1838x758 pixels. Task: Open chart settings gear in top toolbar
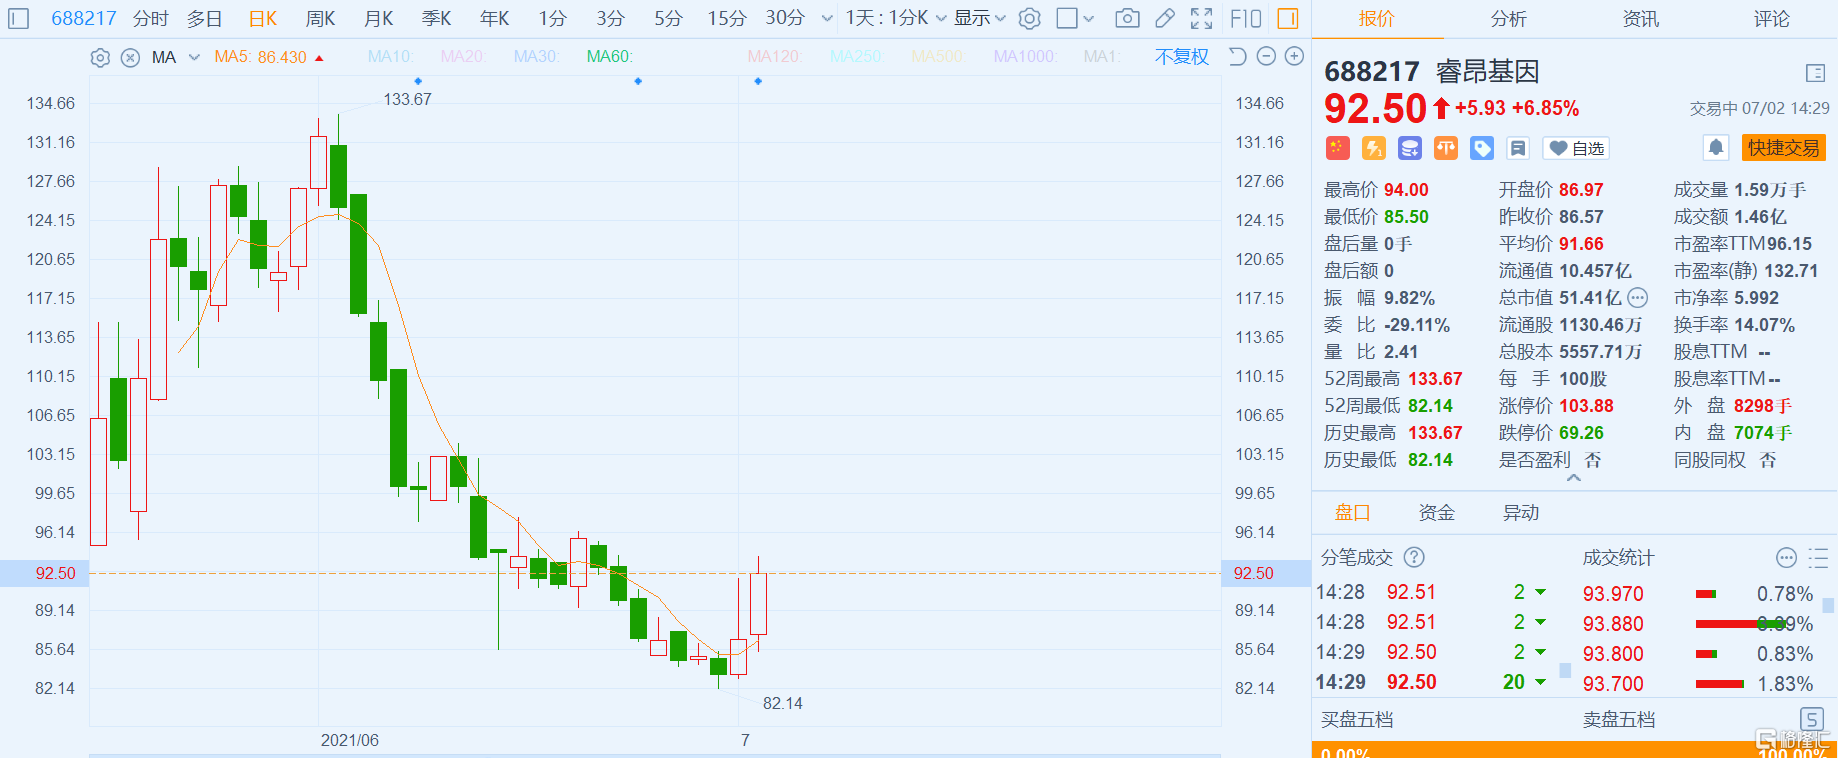pyautogui.click(x=1030, y=18)
